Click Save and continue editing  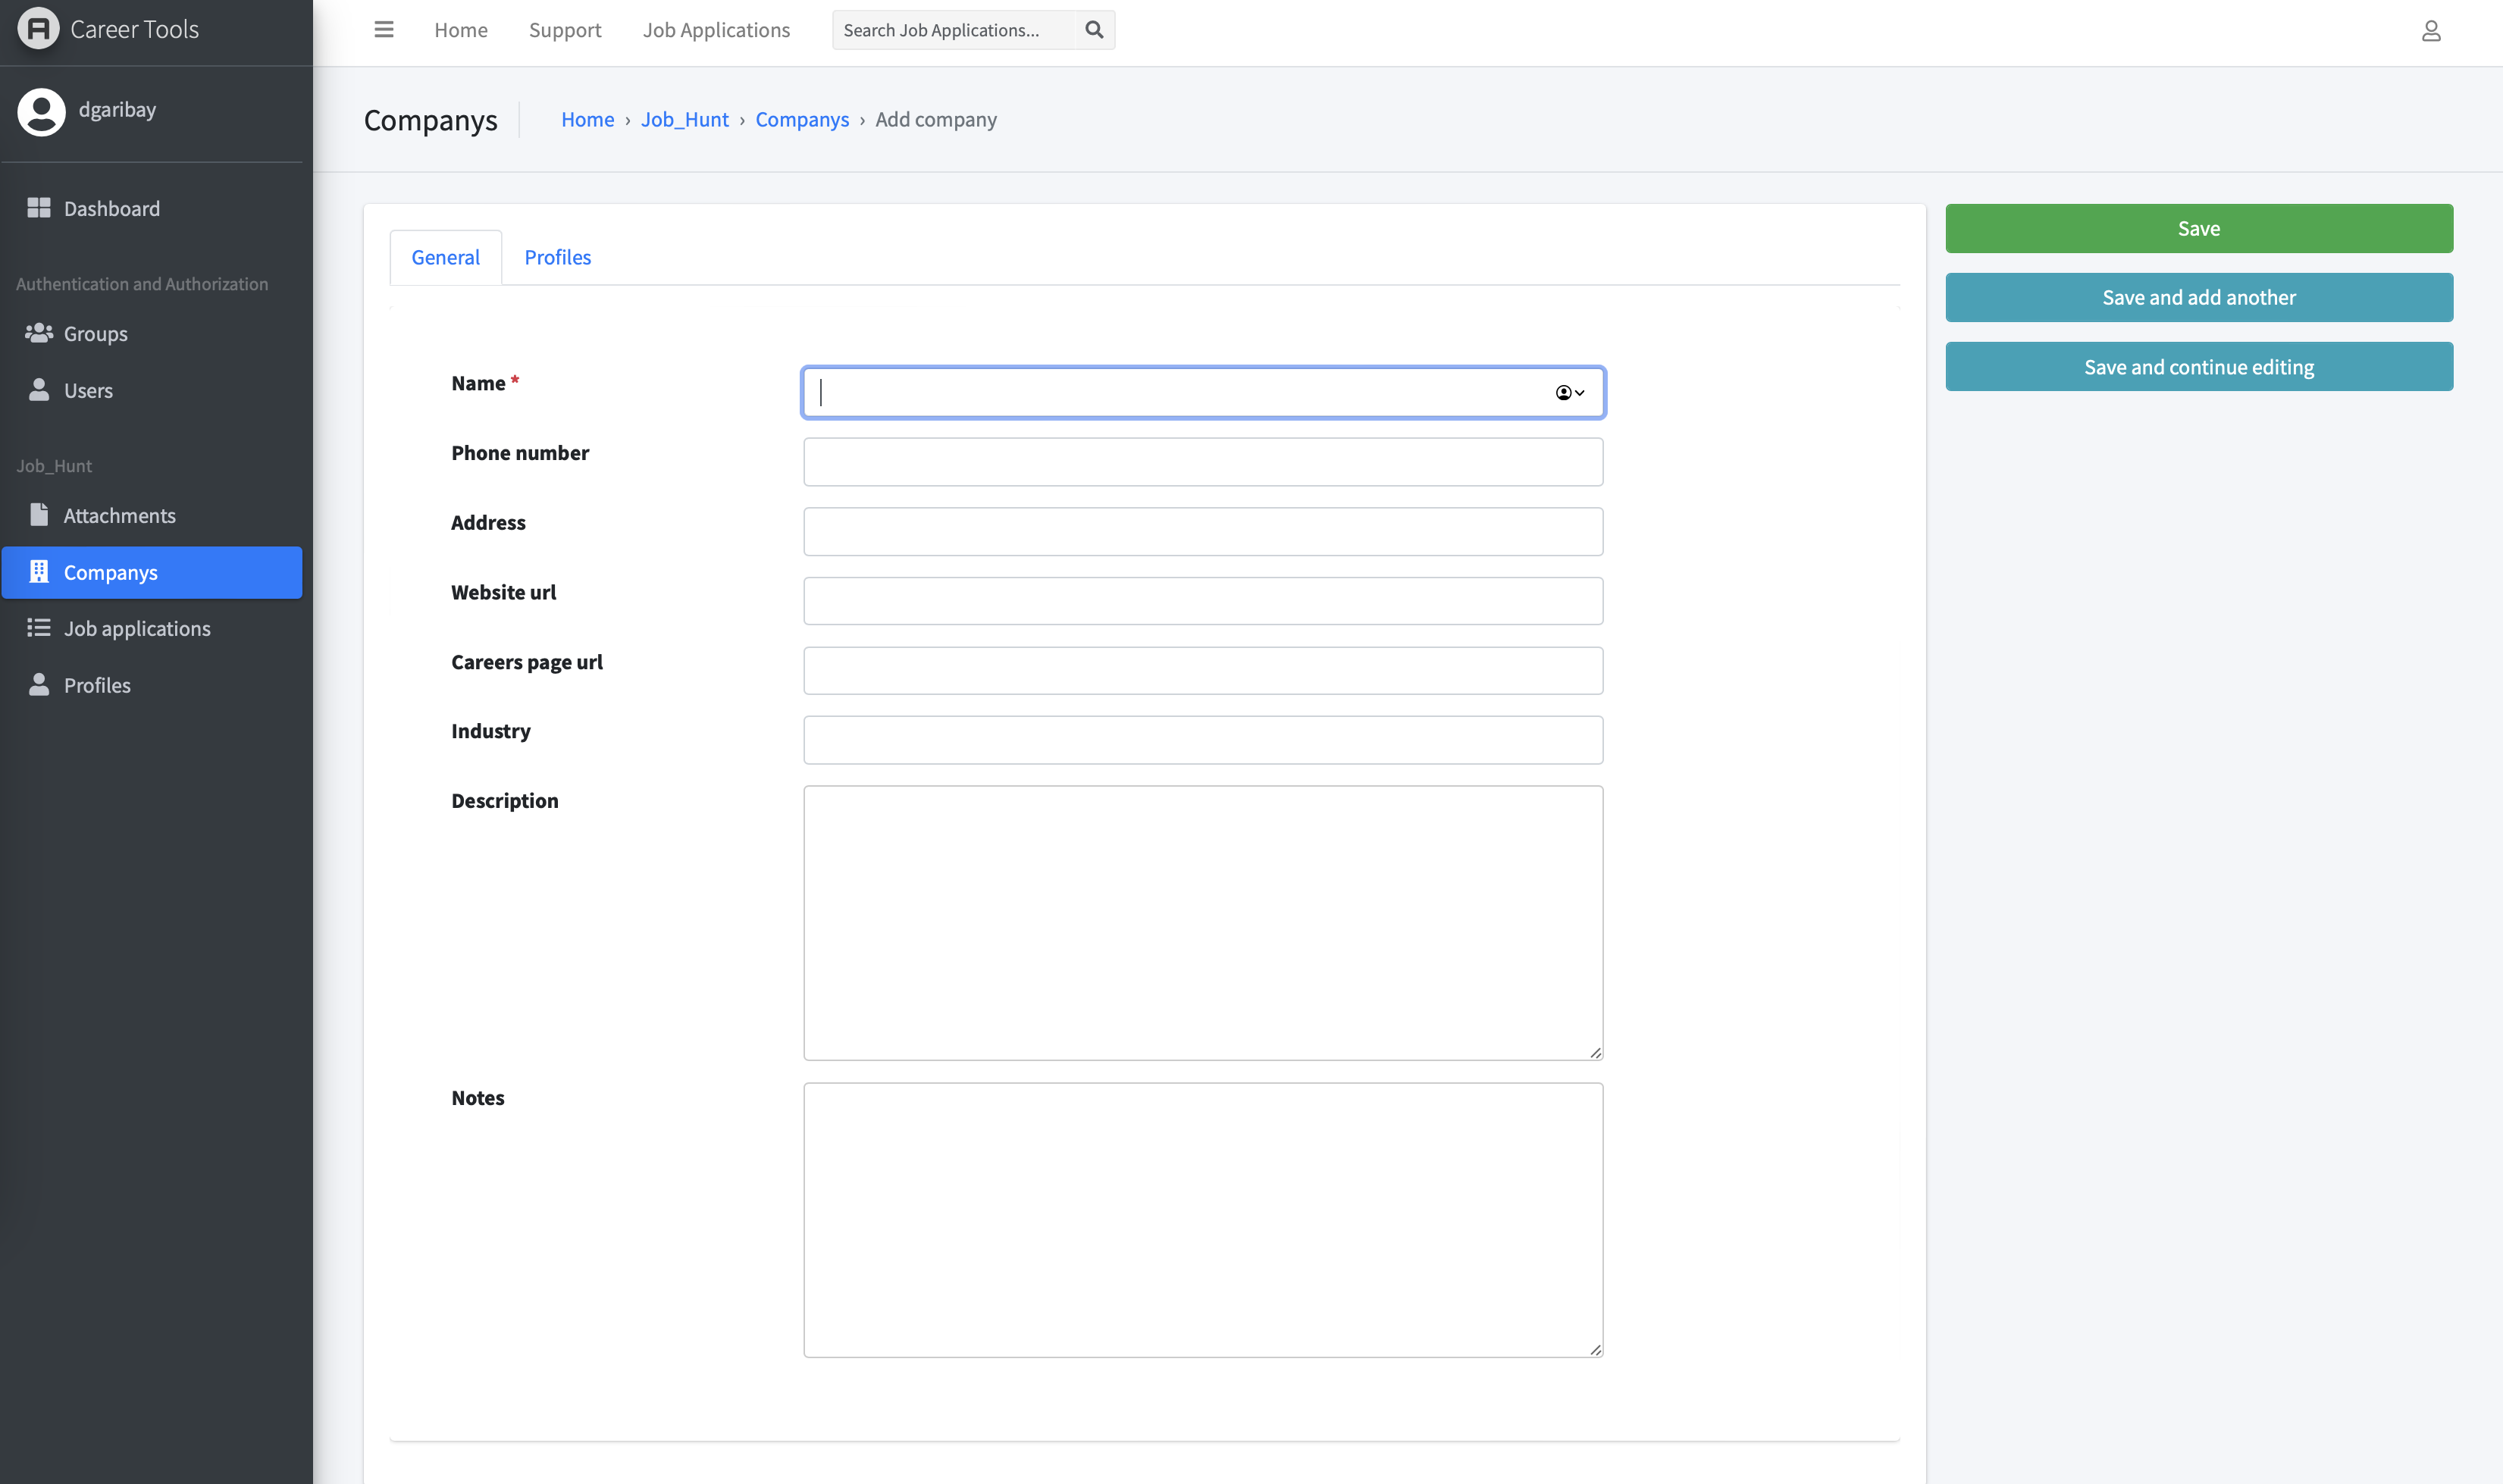(x=2198, y=367)
